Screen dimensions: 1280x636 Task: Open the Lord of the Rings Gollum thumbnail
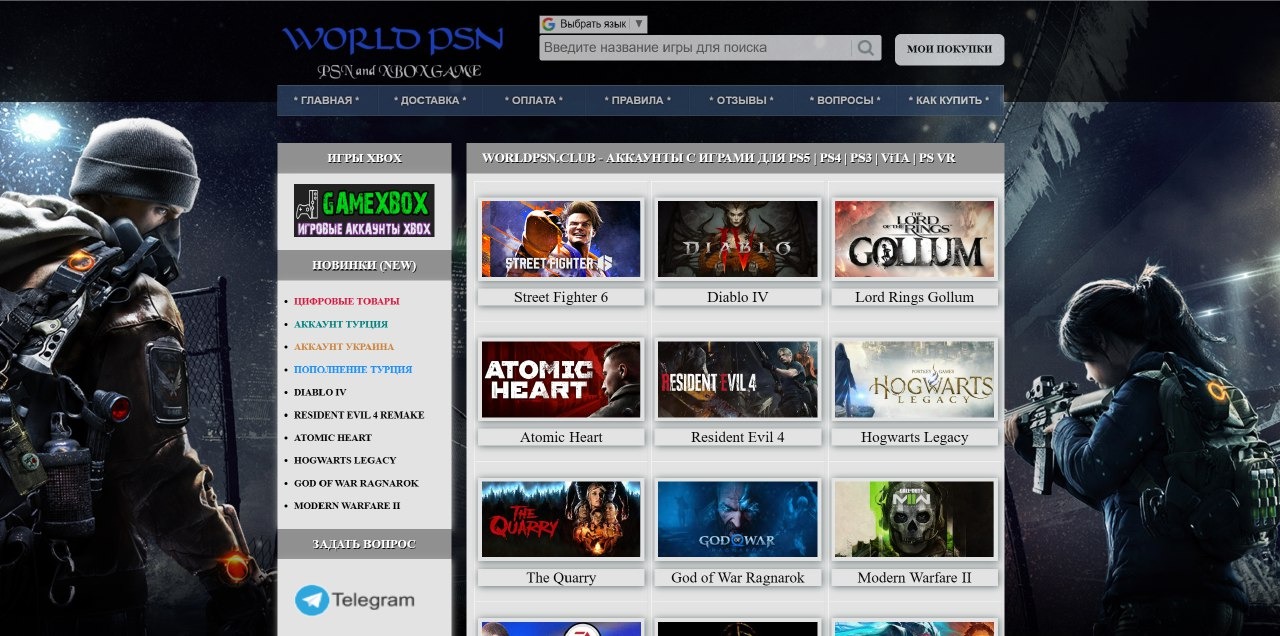915,239
